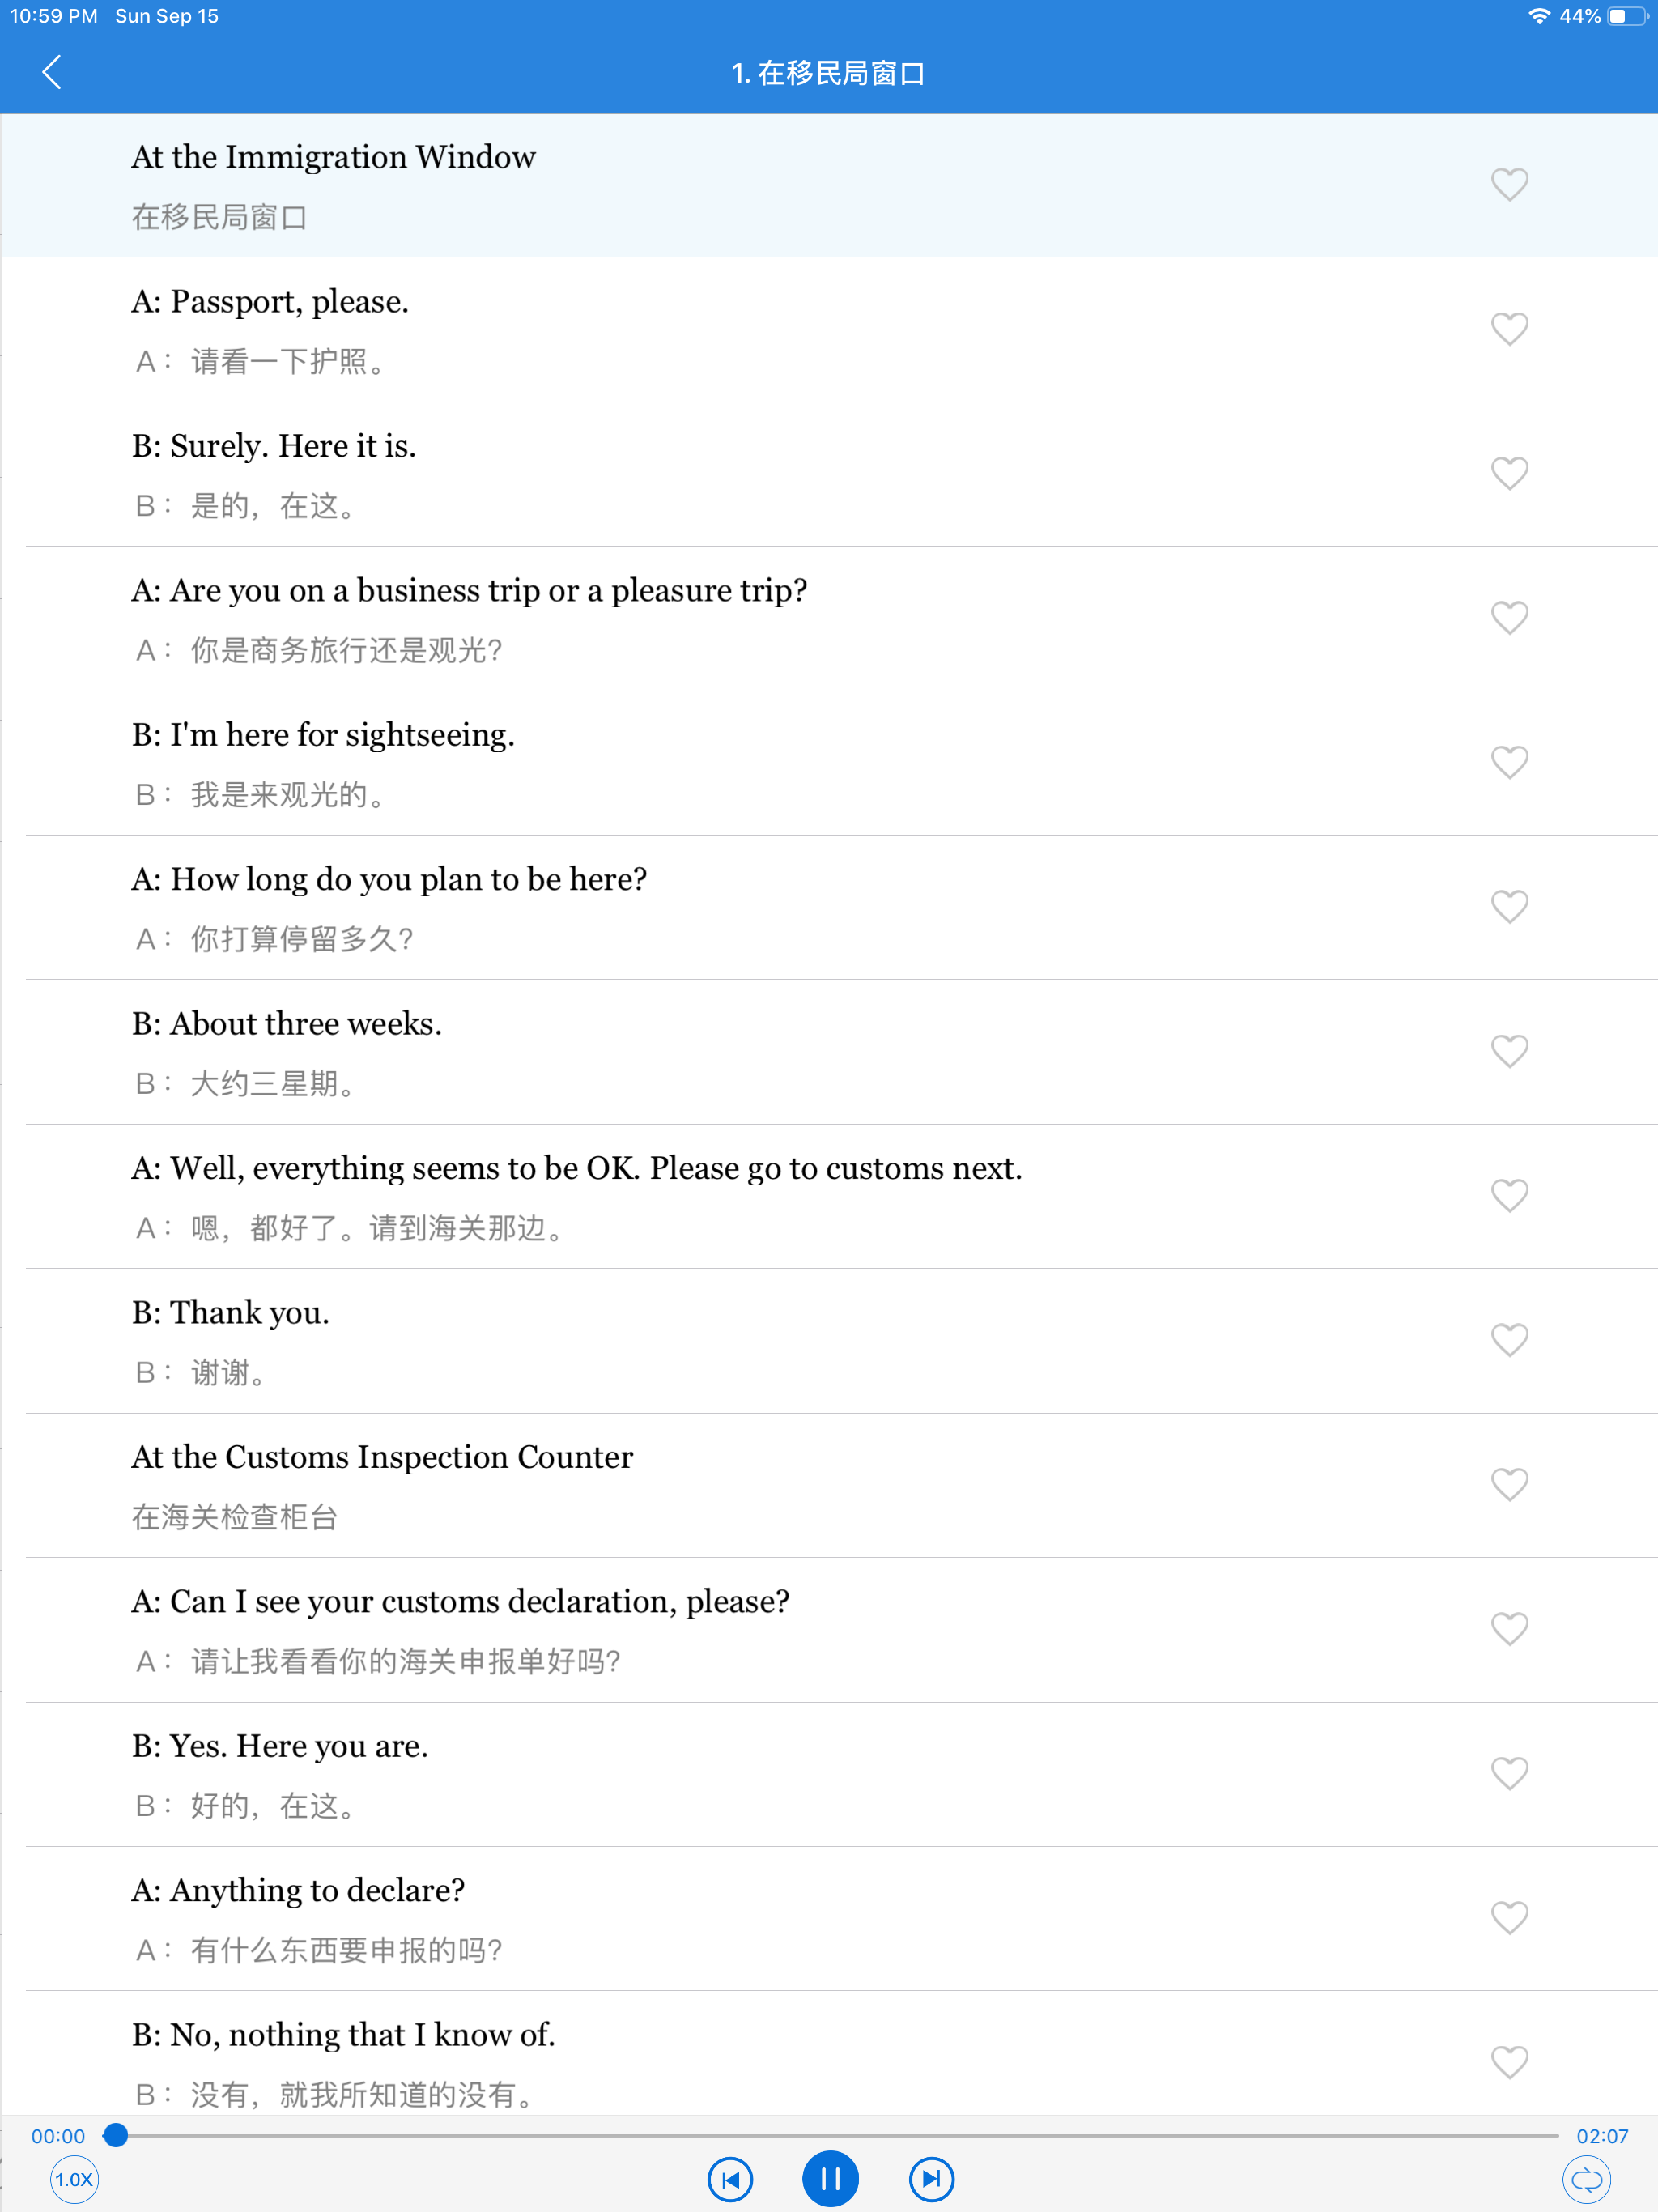This screenshot has width=1658, height=2212.
Task: Skip to the next track
Action: click(x=931, y=2179)
